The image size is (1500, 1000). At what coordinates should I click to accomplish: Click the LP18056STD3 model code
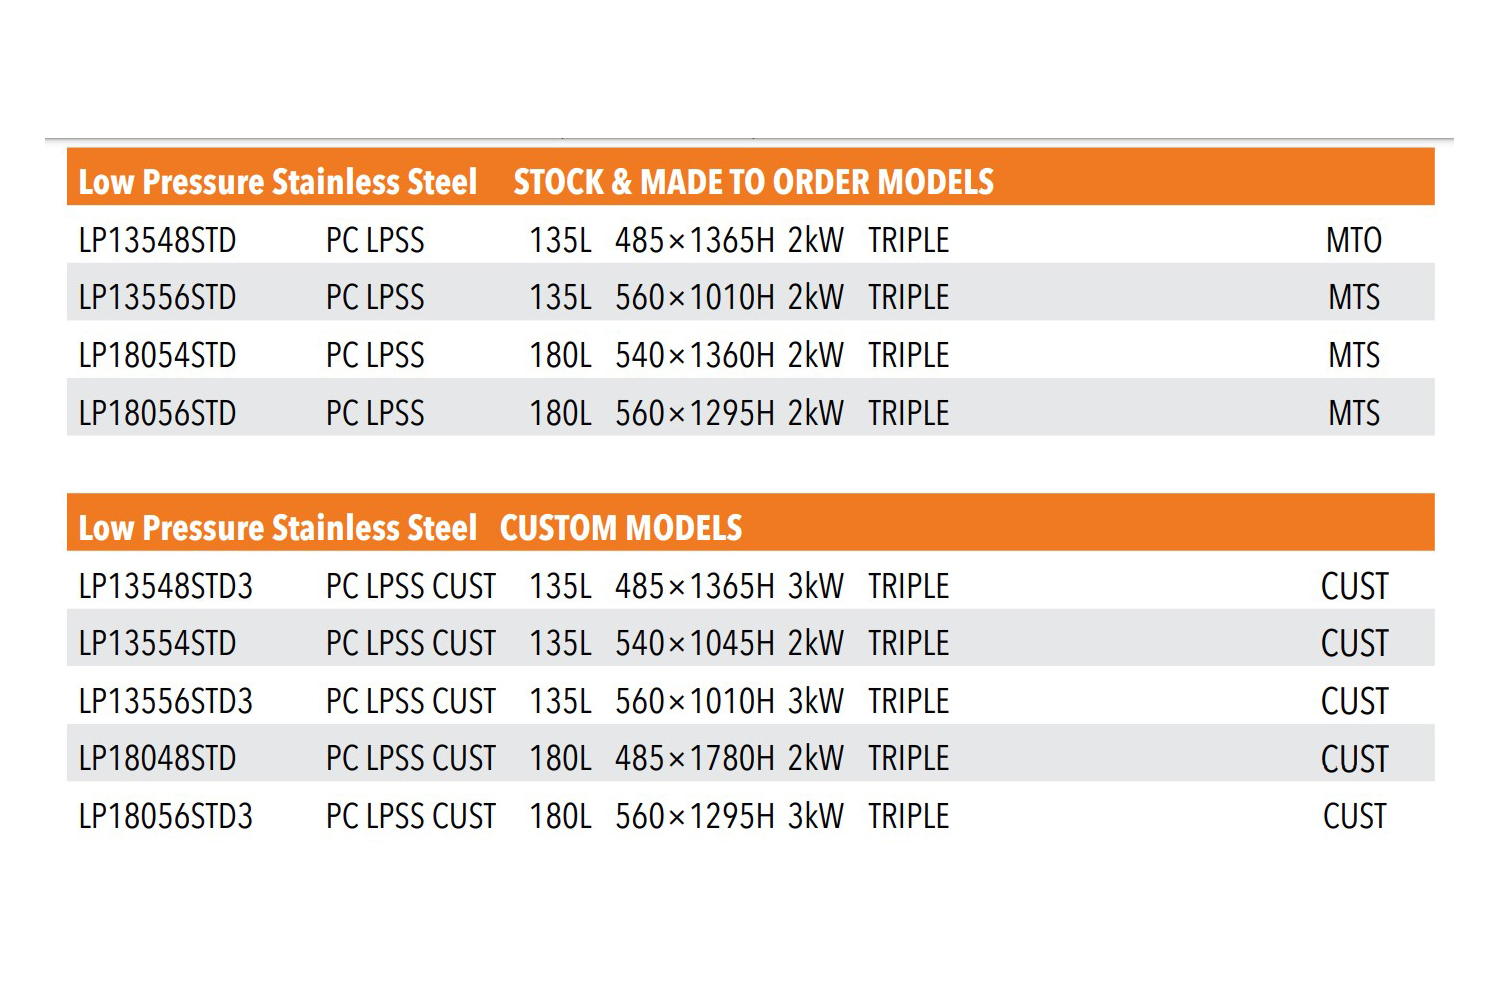[166, 816]
